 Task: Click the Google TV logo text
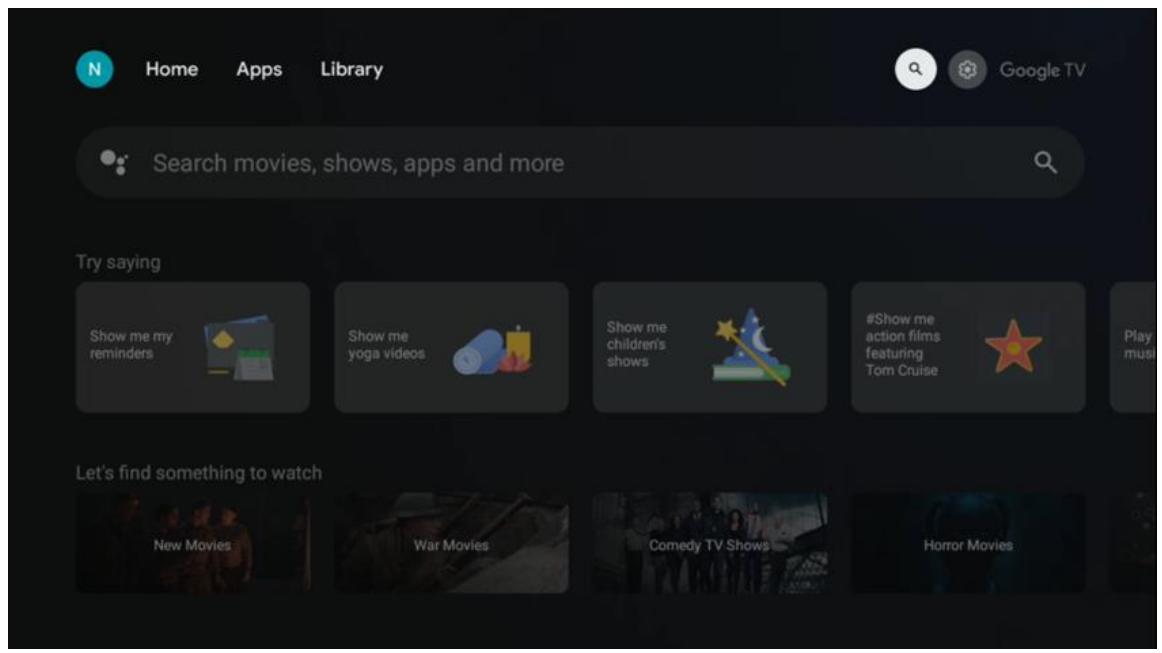(x=1042, y=70)
